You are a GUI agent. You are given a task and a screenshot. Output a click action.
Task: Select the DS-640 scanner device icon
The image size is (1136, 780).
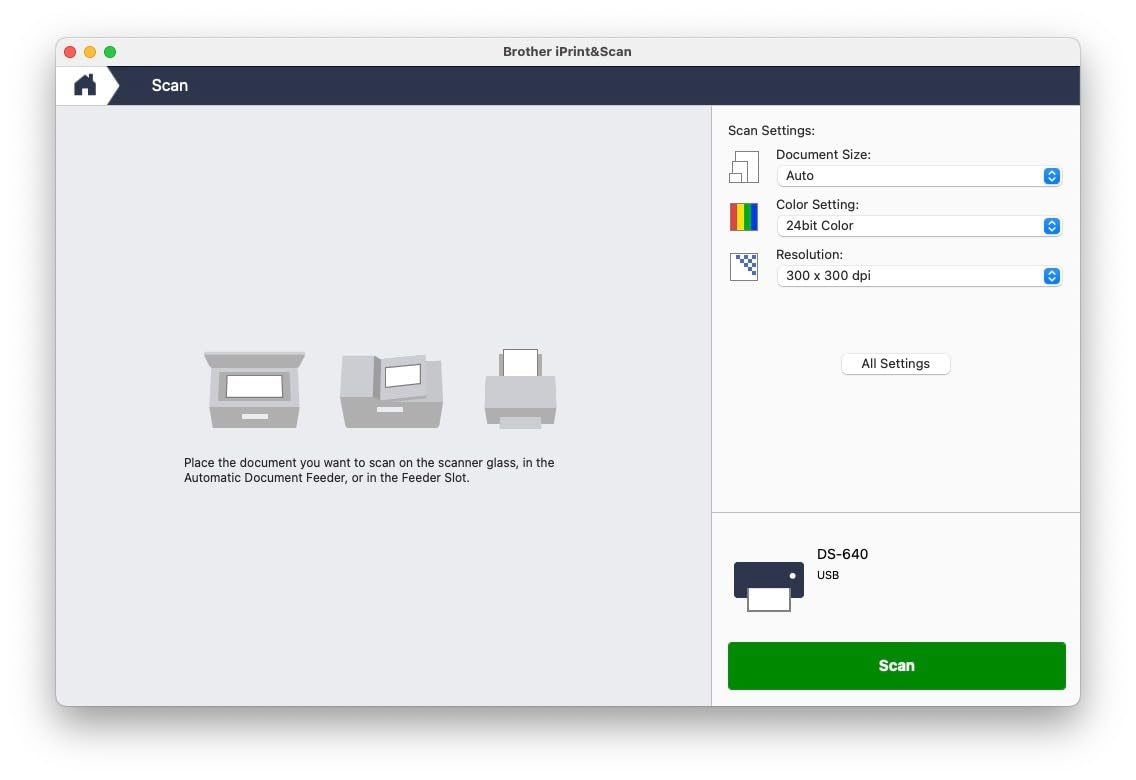point(768,586)
